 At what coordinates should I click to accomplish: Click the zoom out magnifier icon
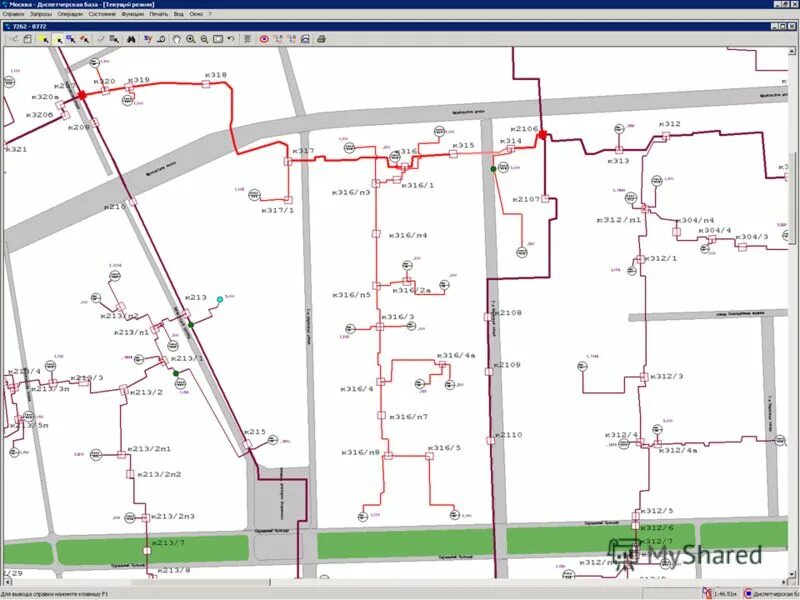204,39
